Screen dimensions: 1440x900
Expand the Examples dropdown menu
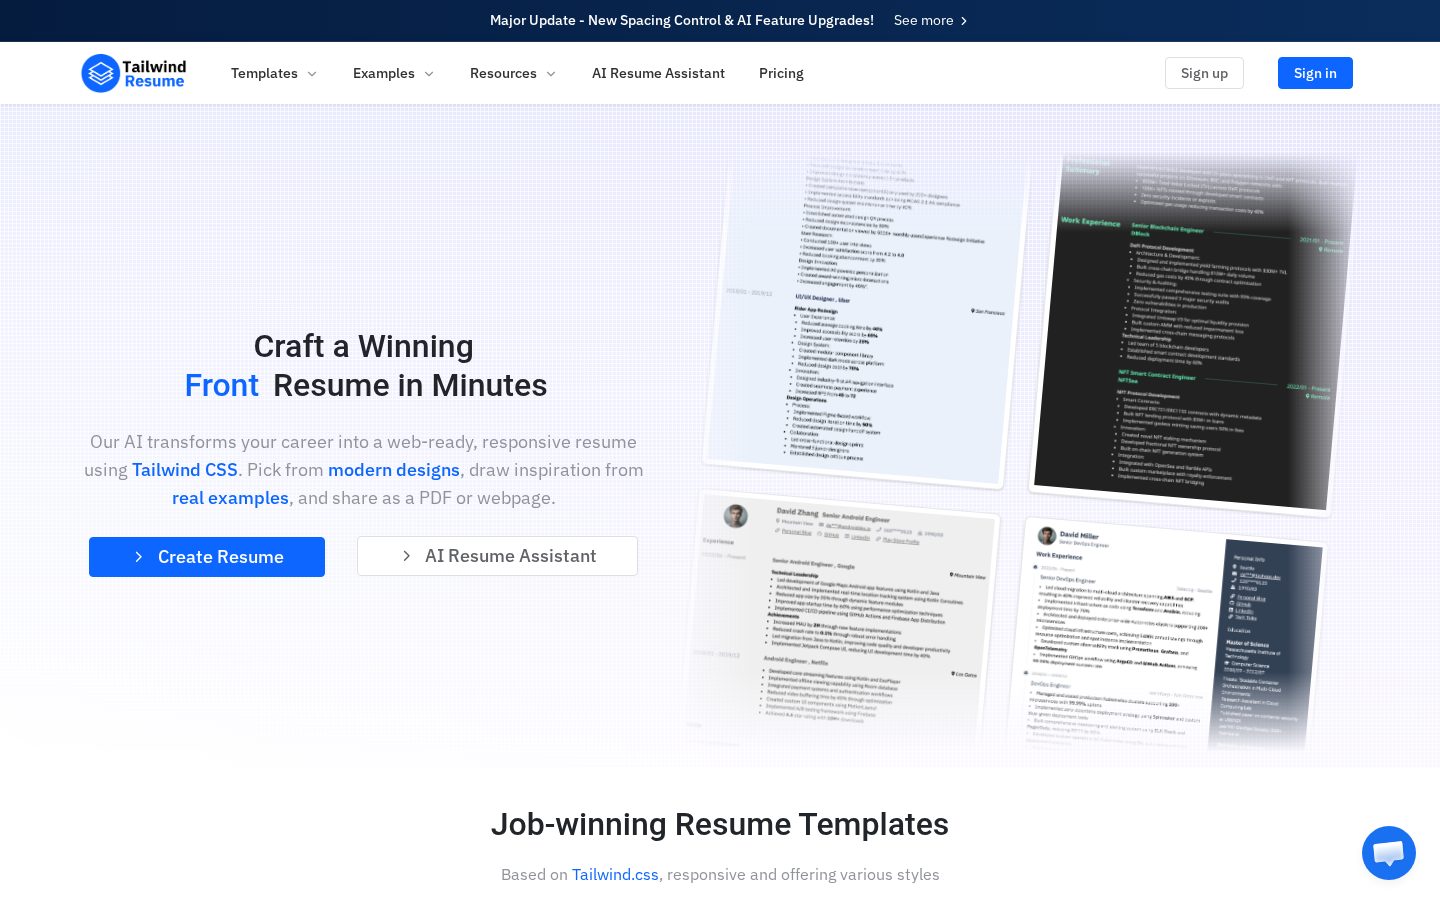[x=393, y=73]
